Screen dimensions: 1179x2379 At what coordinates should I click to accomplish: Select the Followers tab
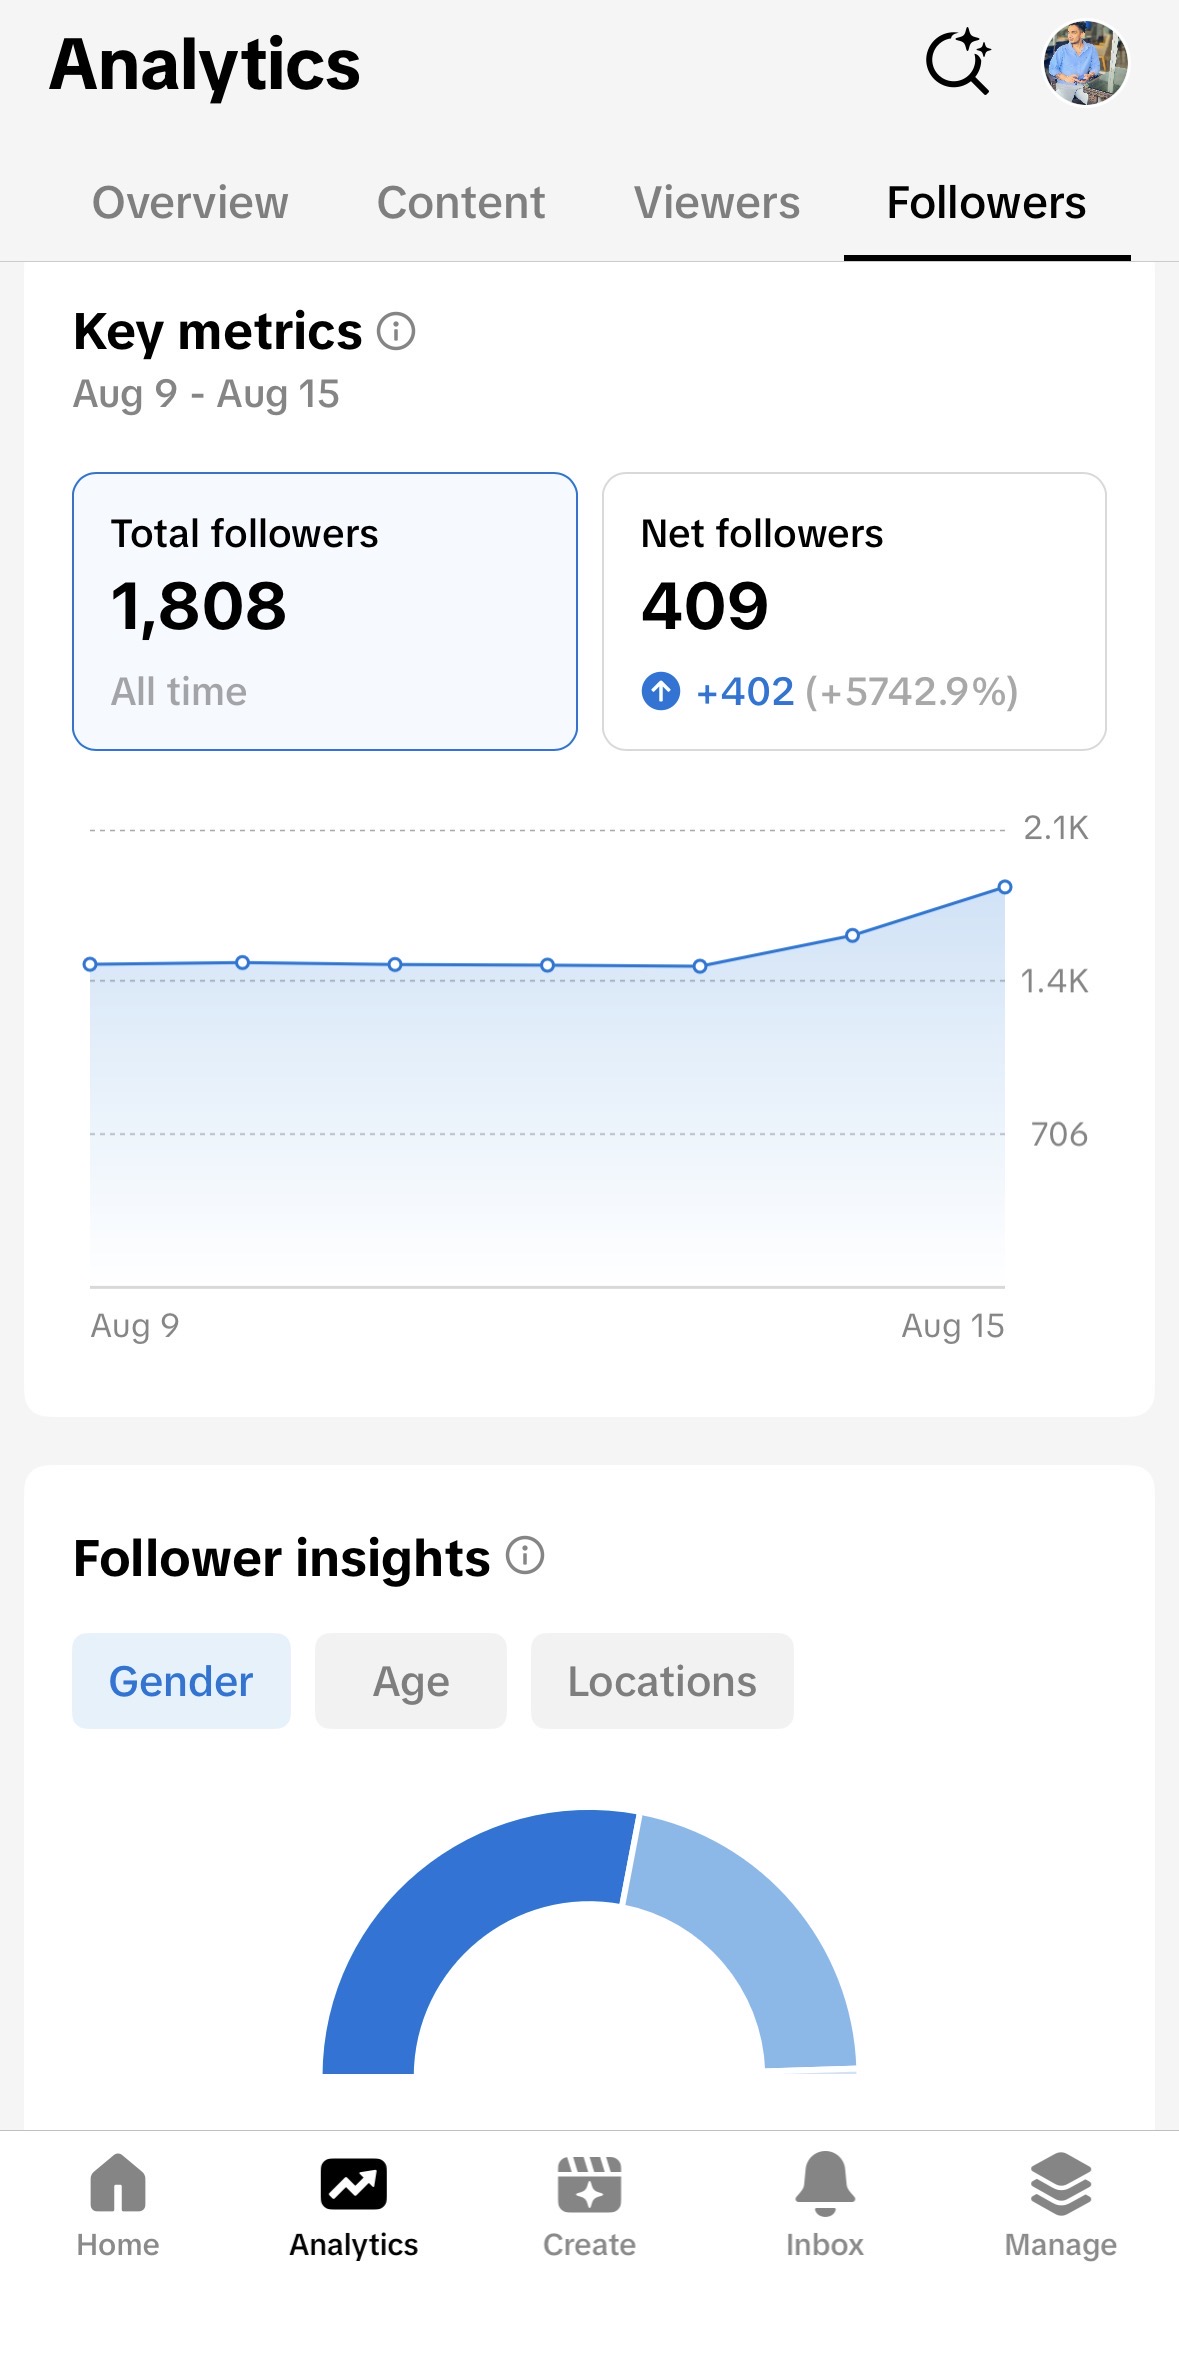(x=987, y=203)
